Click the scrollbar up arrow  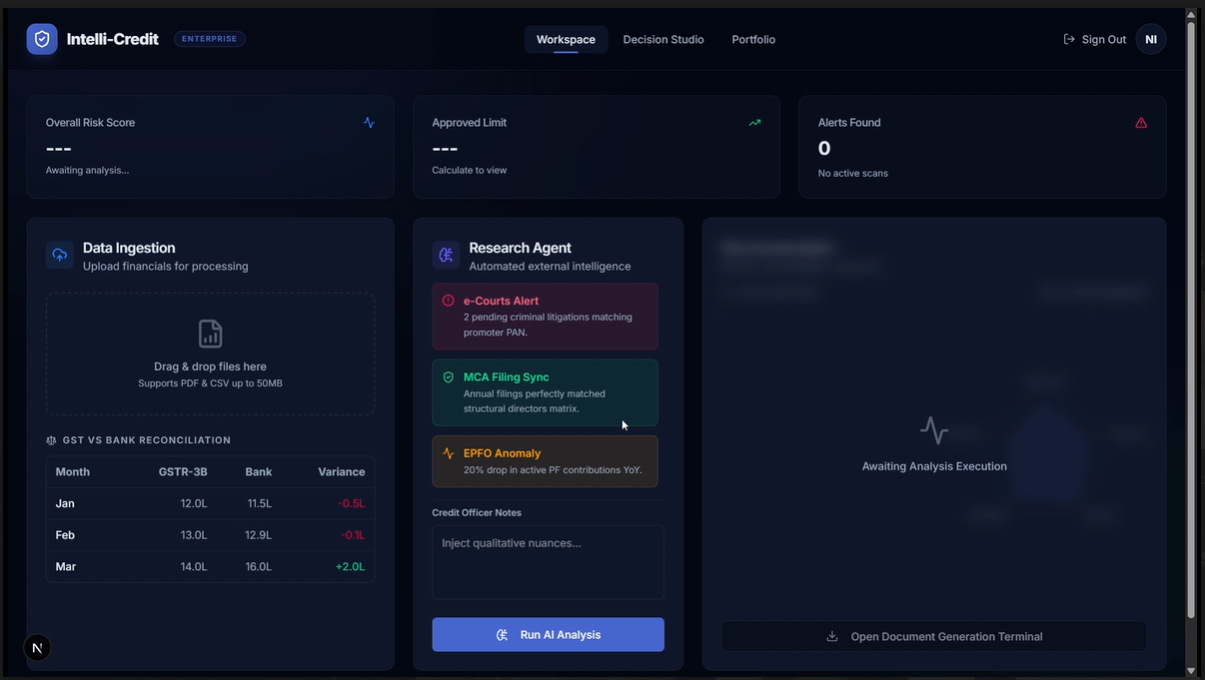pos(1191,14)
